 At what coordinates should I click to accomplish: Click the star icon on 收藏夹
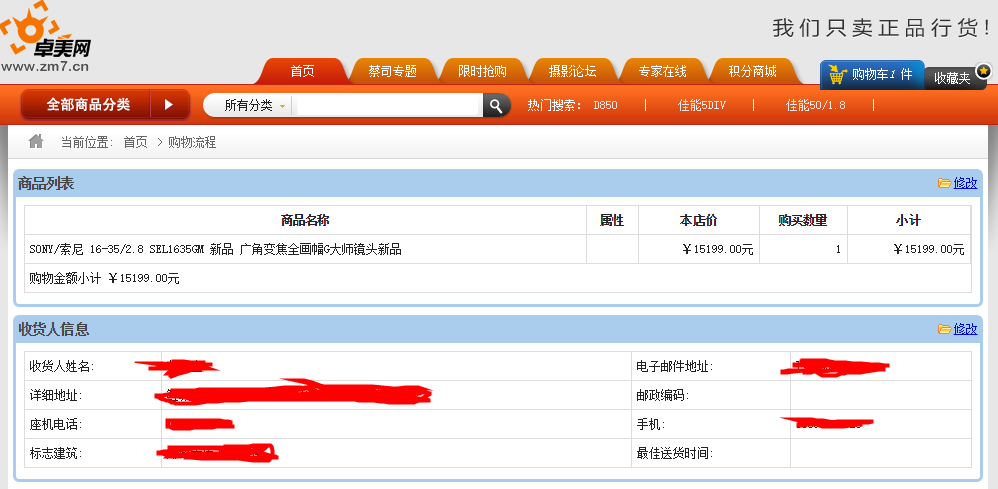(x=983, y=71)
